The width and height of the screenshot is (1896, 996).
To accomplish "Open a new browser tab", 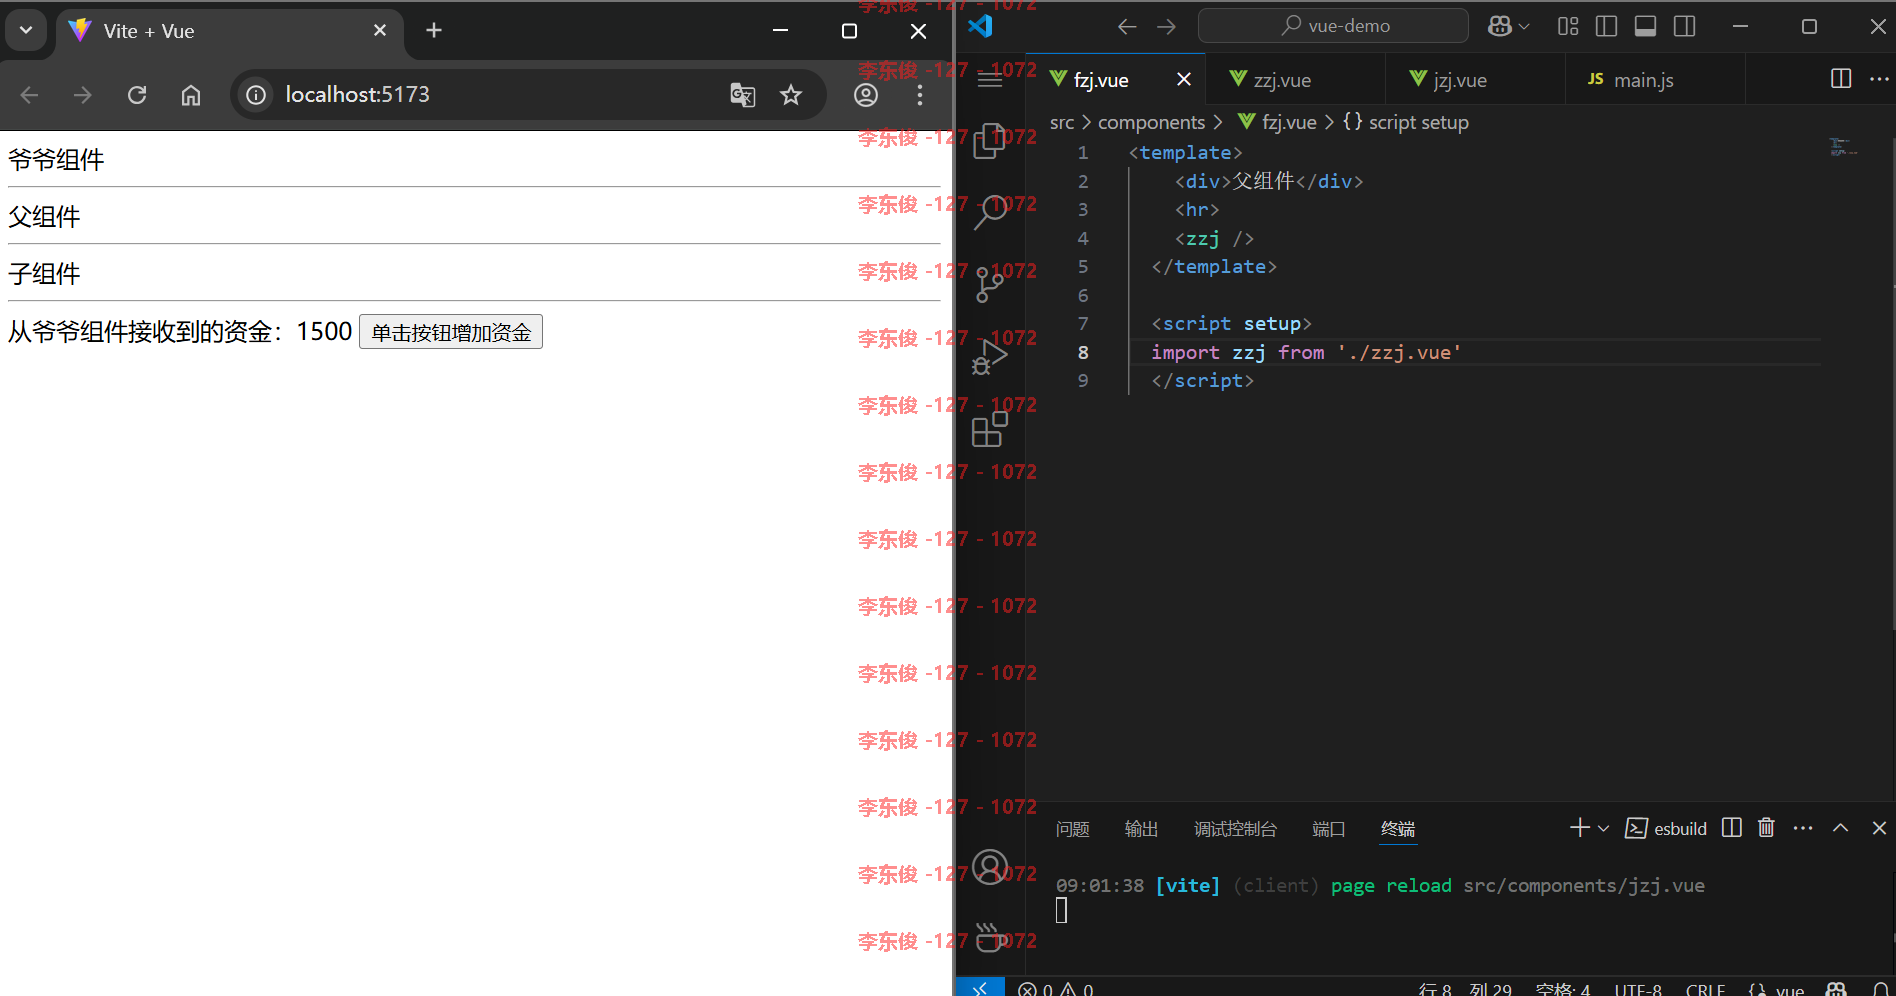I will 434,31.
